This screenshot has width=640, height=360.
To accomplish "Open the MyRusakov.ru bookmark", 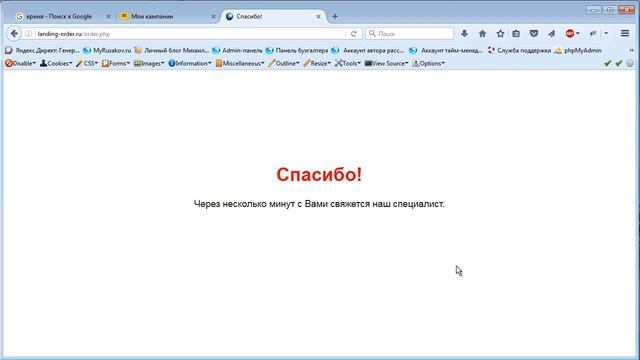I will (107, 50).
